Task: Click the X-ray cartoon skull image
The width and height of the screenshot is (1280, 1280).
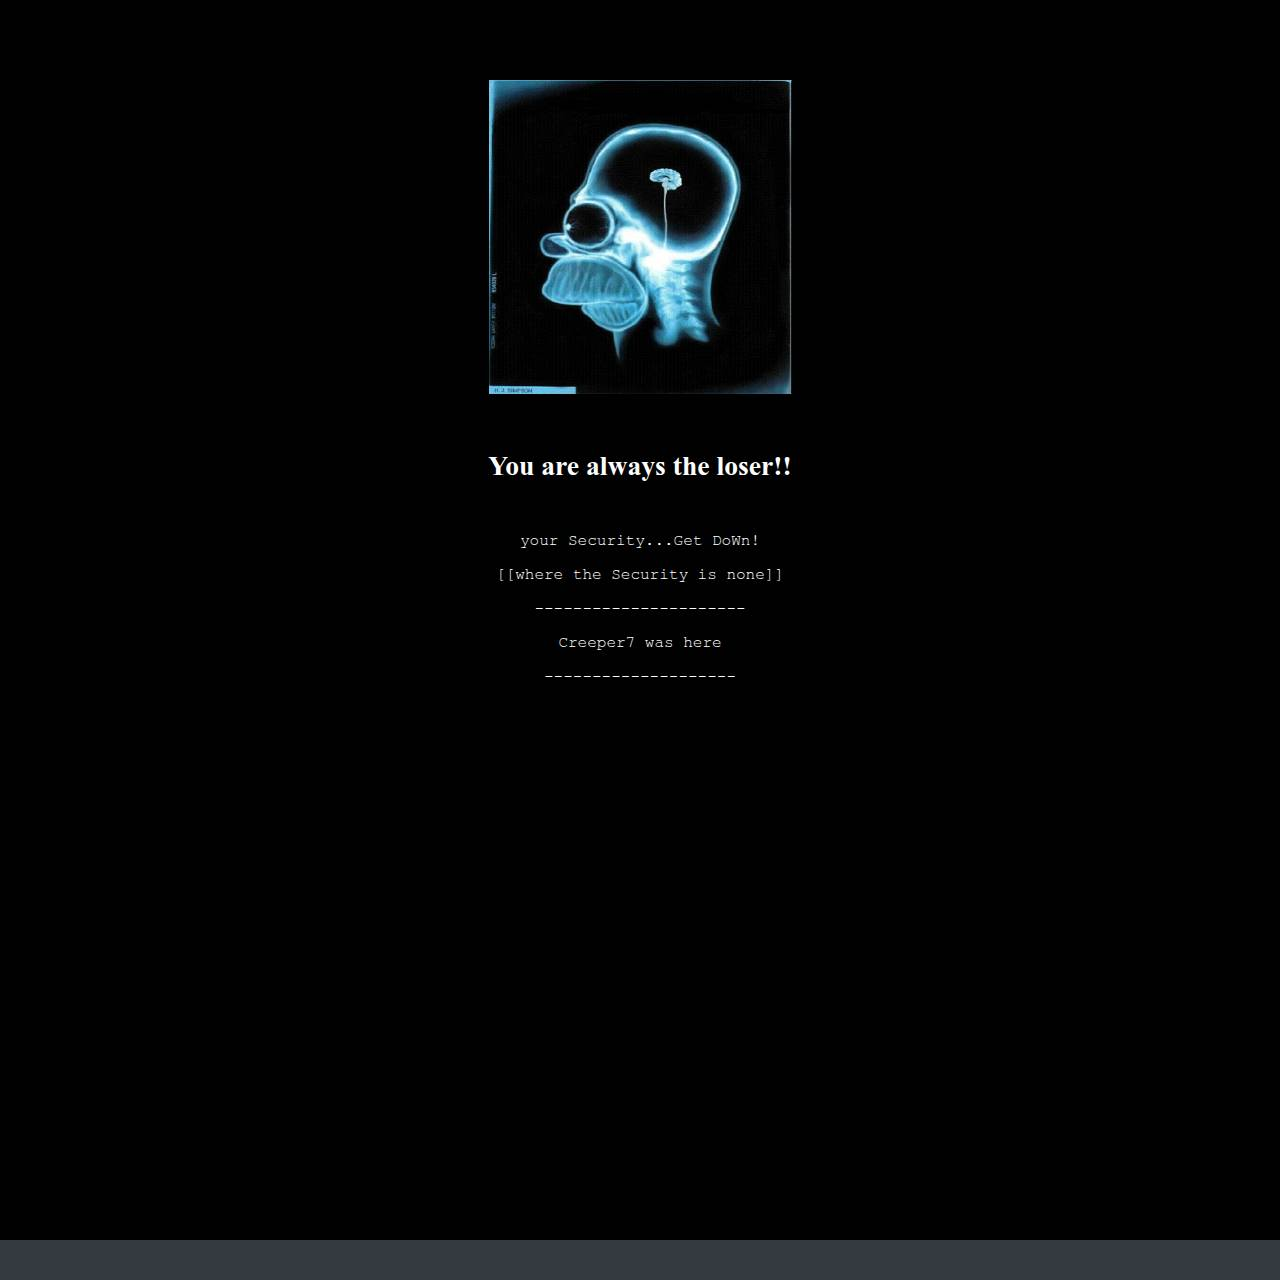Action: (x=640, y=237)
